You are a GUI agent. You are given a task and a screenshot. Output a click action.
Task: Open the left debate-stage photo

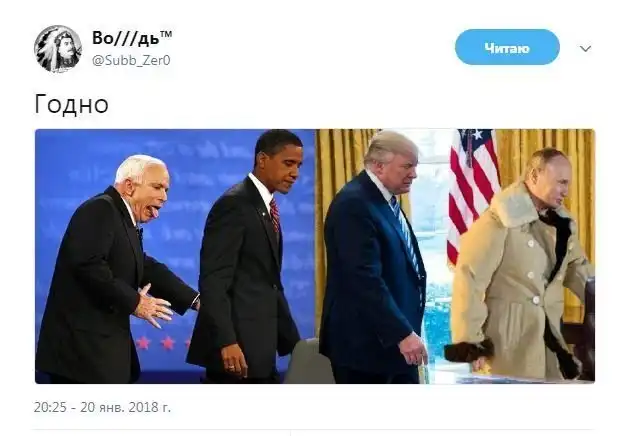pos(175,256)
